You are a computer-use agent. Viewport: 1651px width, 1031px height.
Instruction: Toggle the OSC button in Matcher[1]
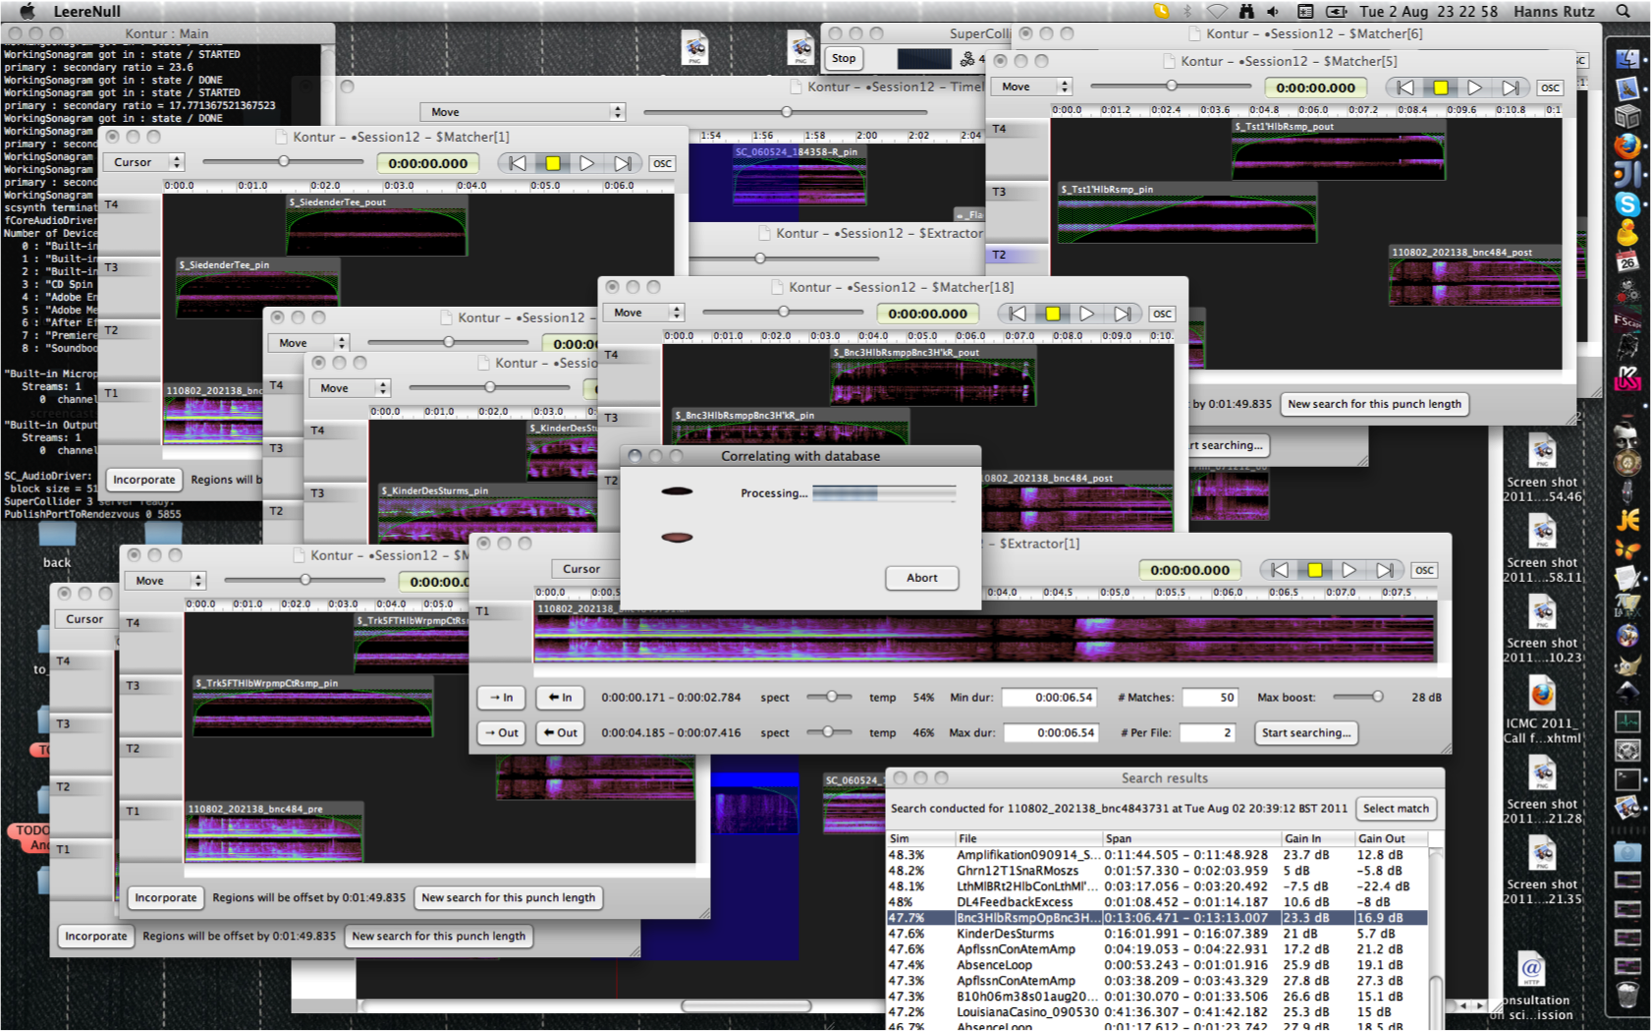point(662,163)
